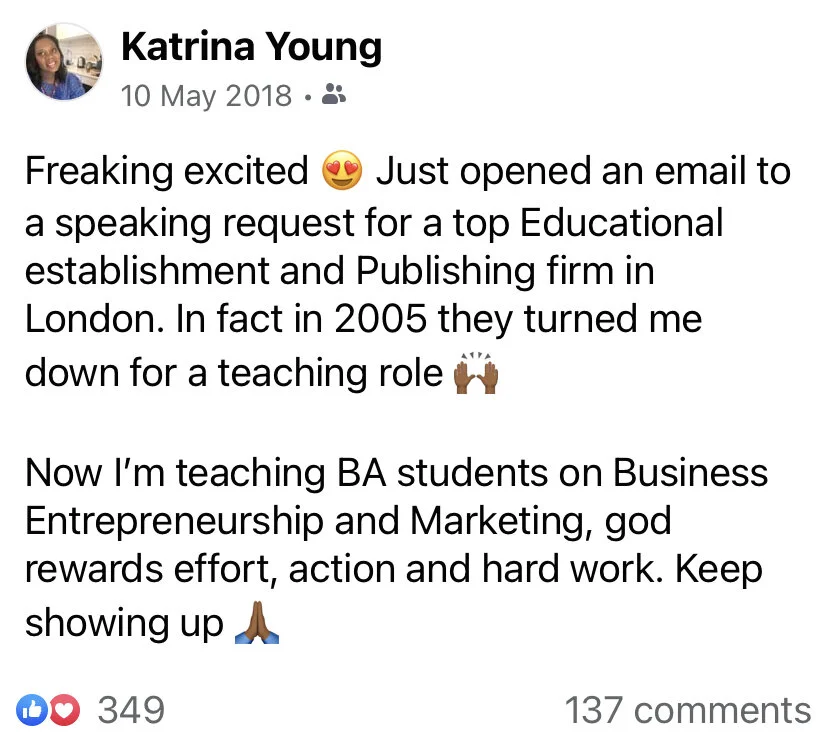Open the 10 May 2018 timestamp
Image resolution: width=828 pixels, height=738 pixels.
206,96
